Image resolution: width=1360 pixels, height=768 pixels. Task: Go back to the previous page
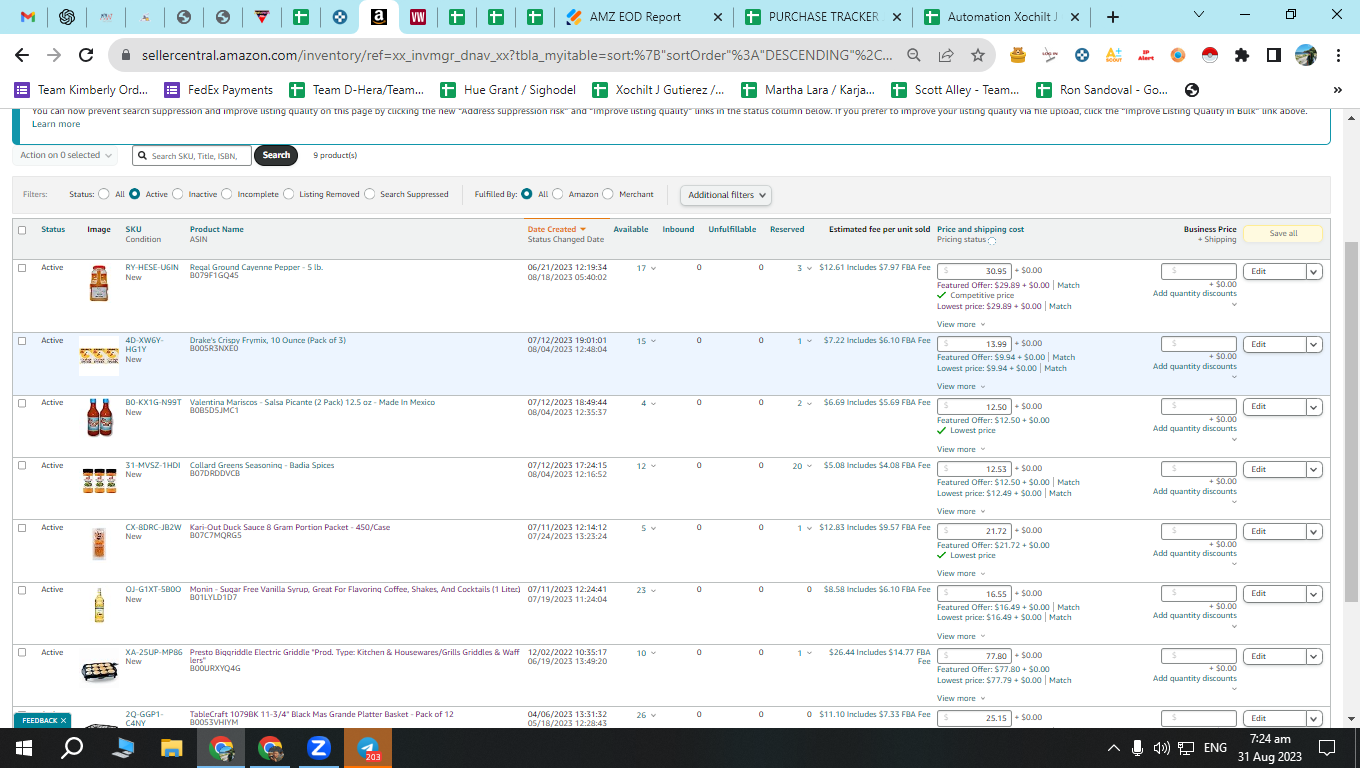[22, 56]
